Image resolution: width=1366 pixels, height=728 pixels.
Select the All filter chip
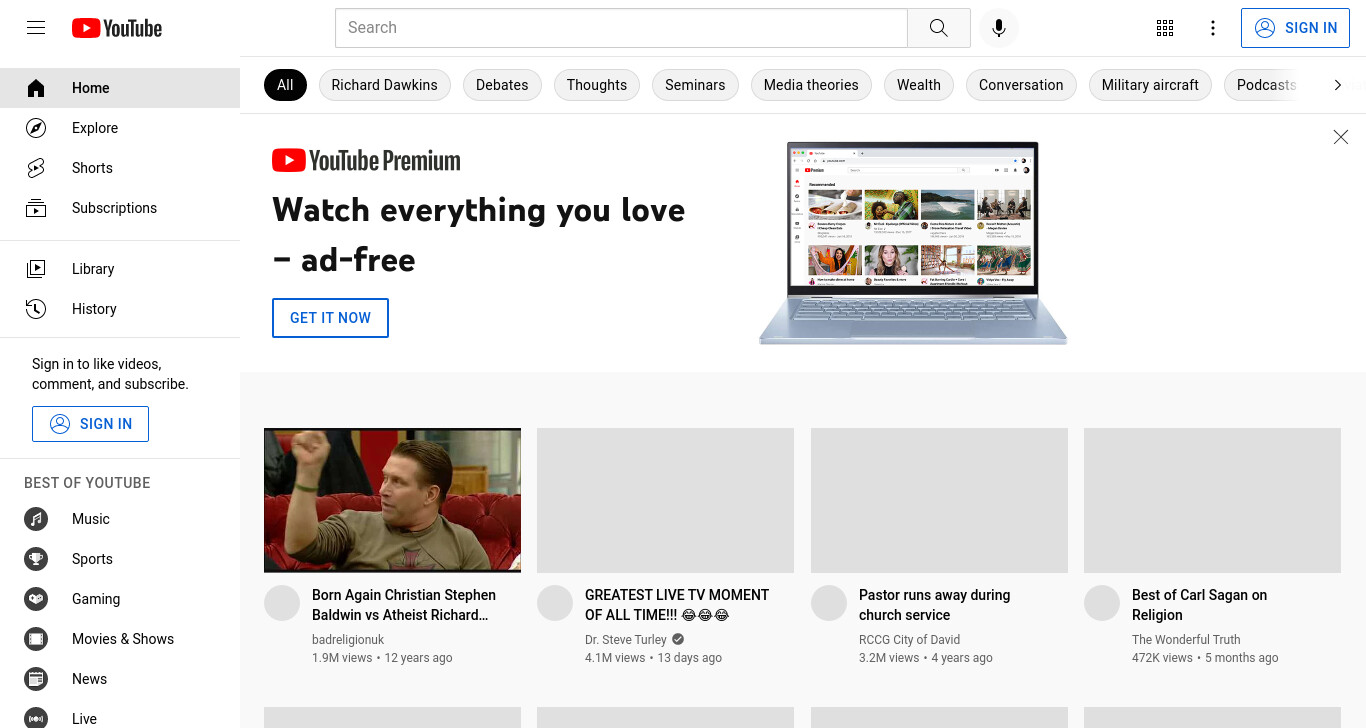coord(285,85)
